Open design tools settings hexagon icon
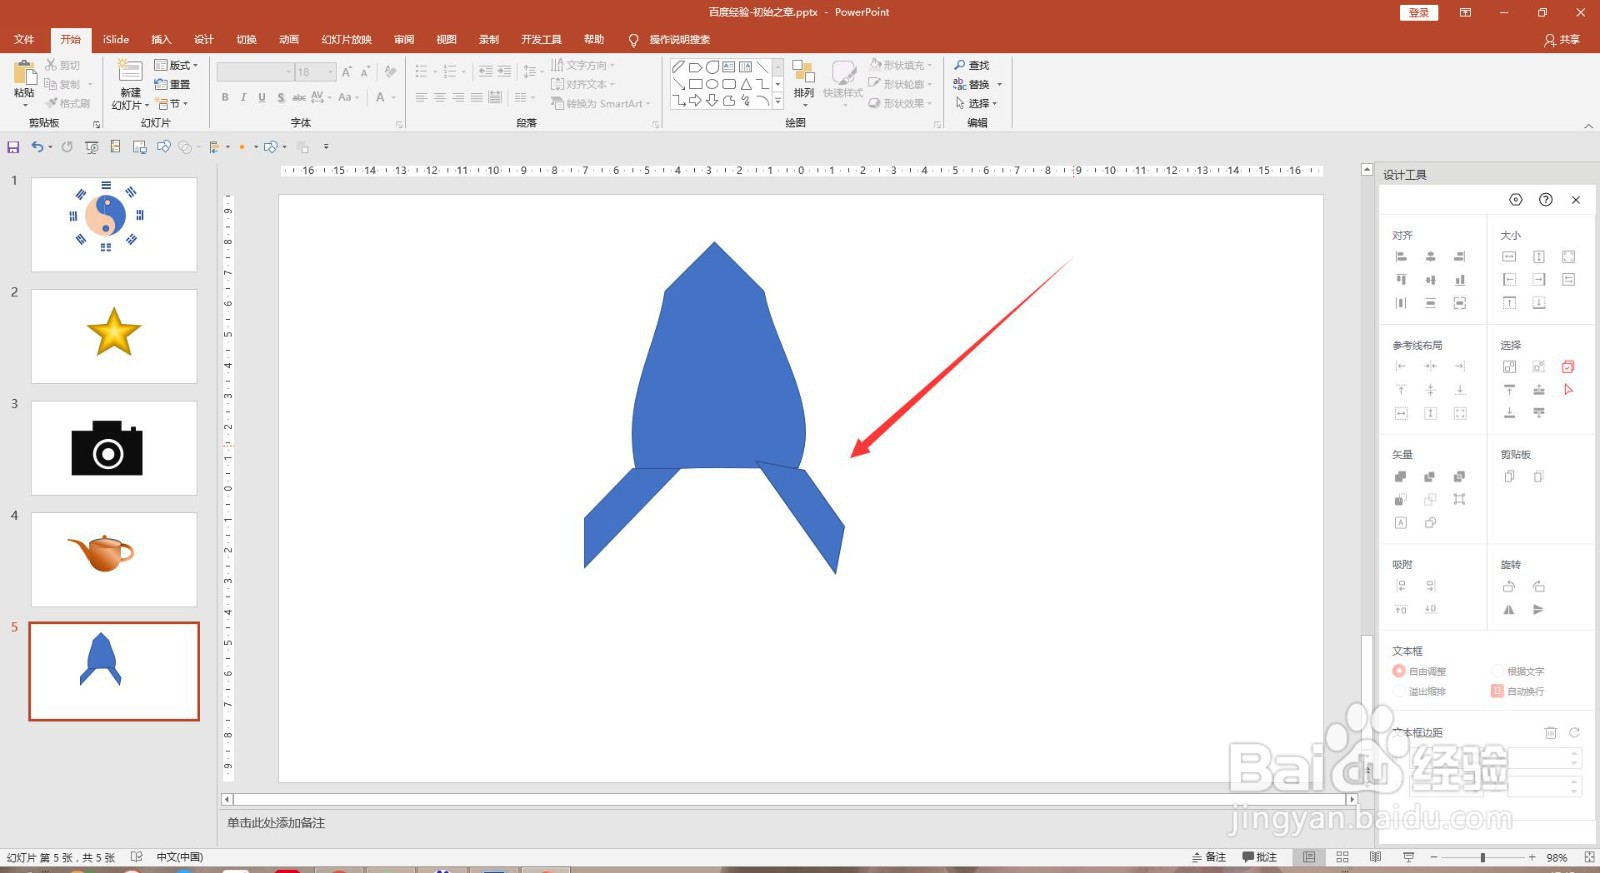Screen dimensions: 1600x873 [x=1516, y=200]
